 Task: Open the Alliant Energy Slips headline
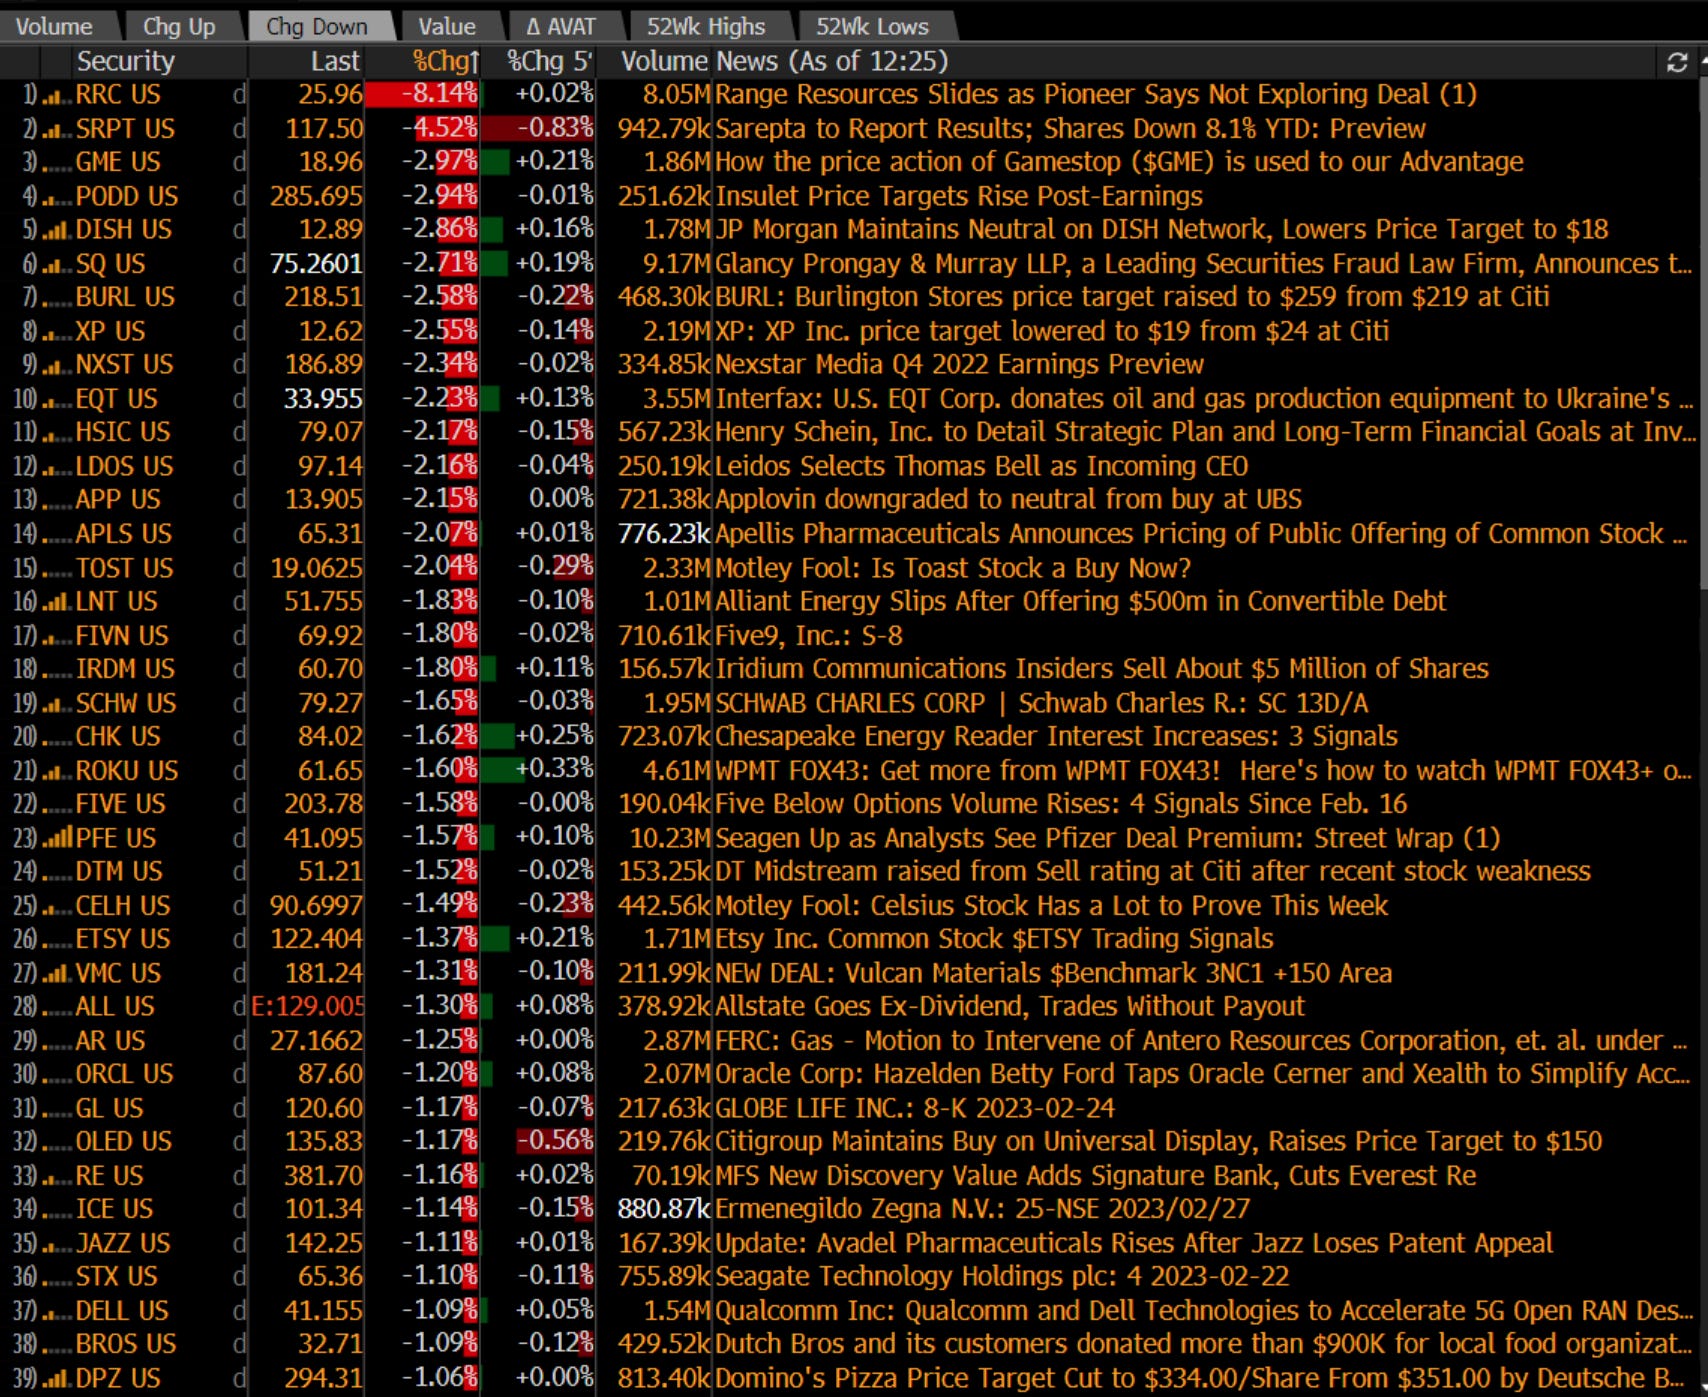click(1081, 601)
